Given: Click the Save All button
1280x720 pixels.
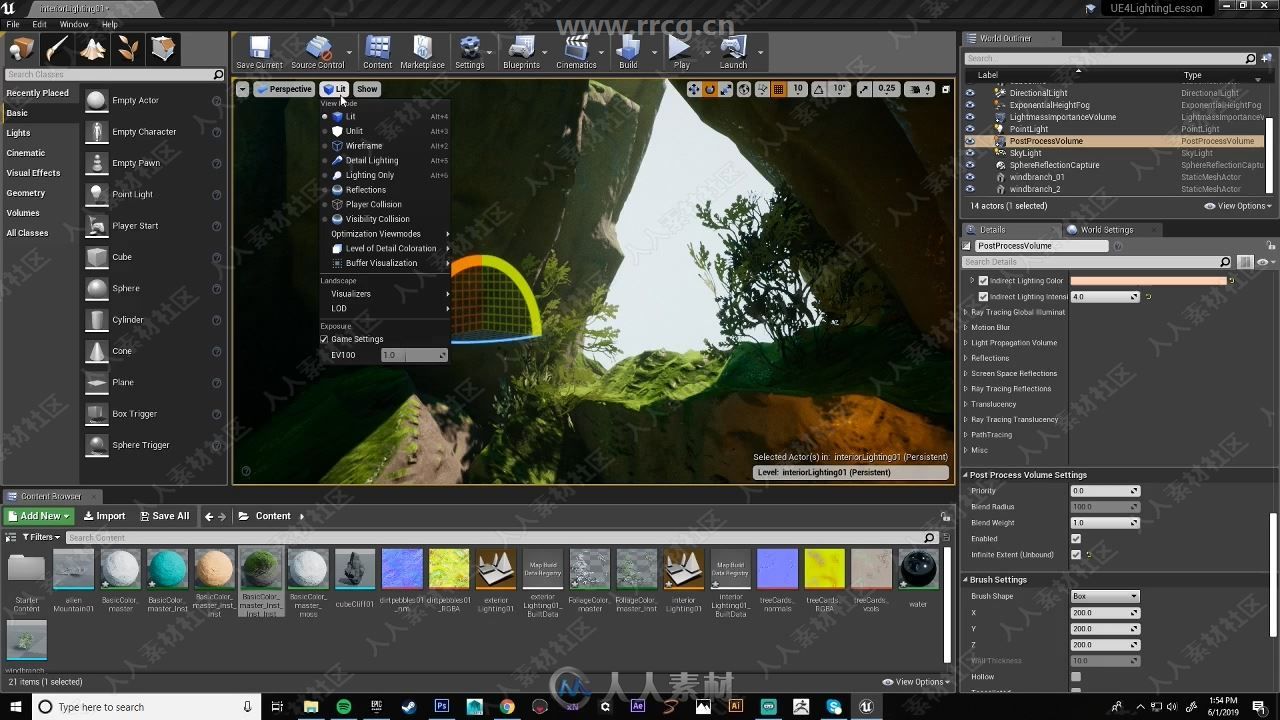Looking at the screenshot, I should [x=163, y=516].
